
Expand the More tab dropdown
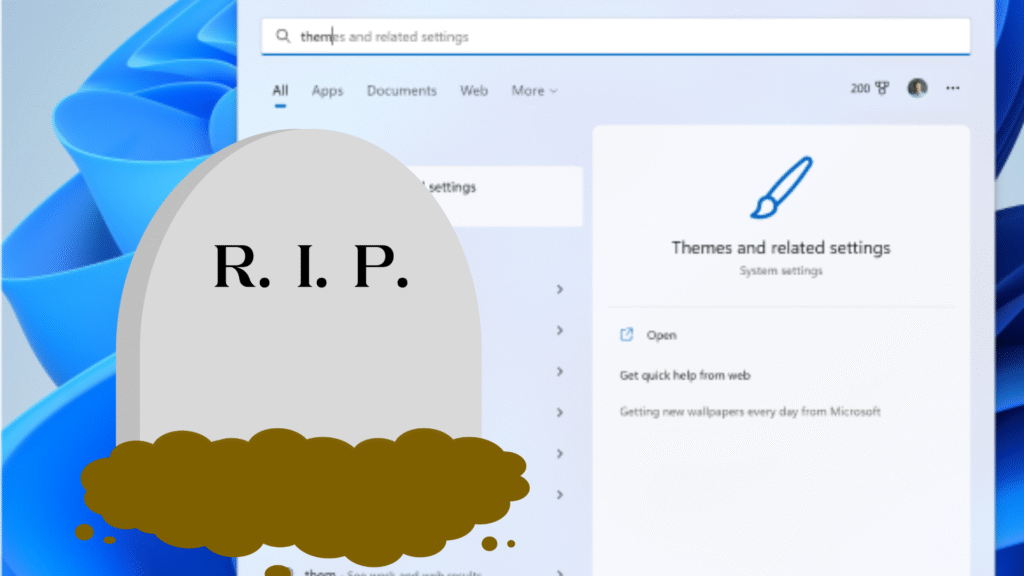pyautogui.click(x=534, y=90)
